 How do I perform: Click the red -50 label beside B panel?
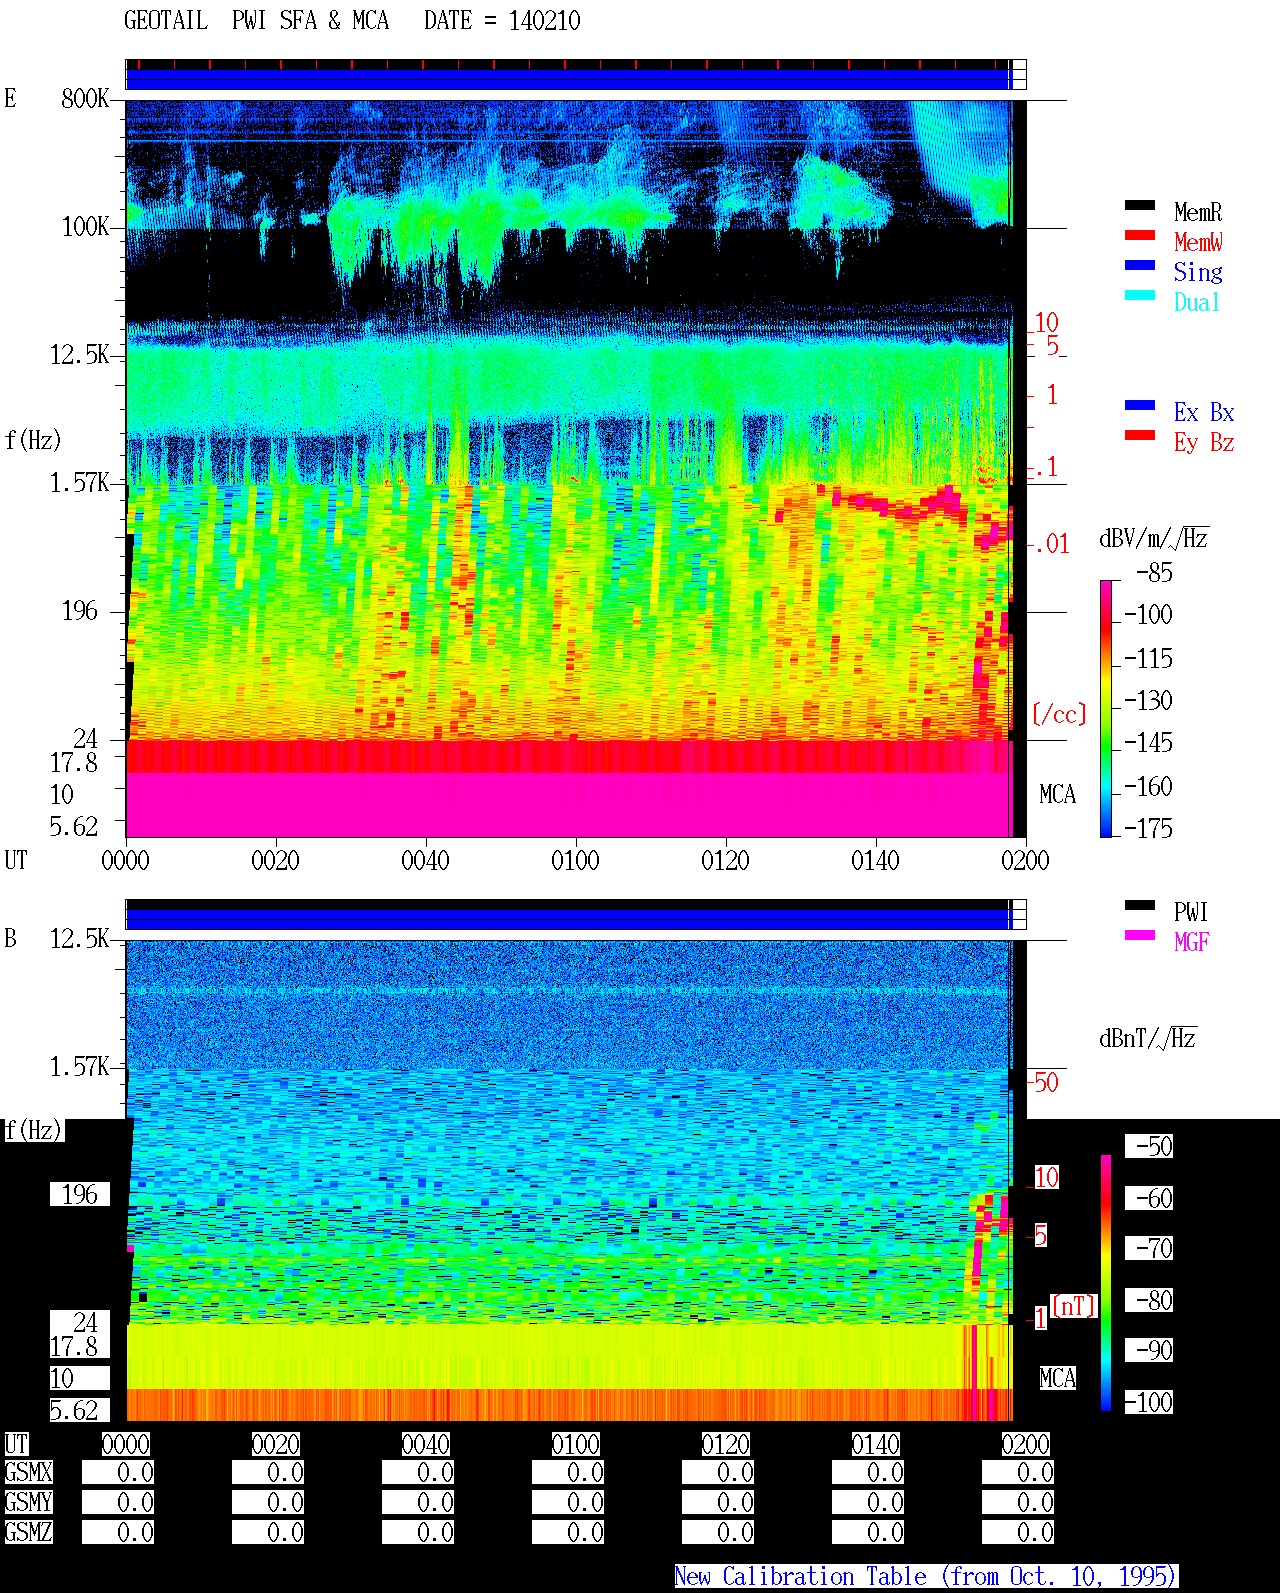(1045, 1082)
